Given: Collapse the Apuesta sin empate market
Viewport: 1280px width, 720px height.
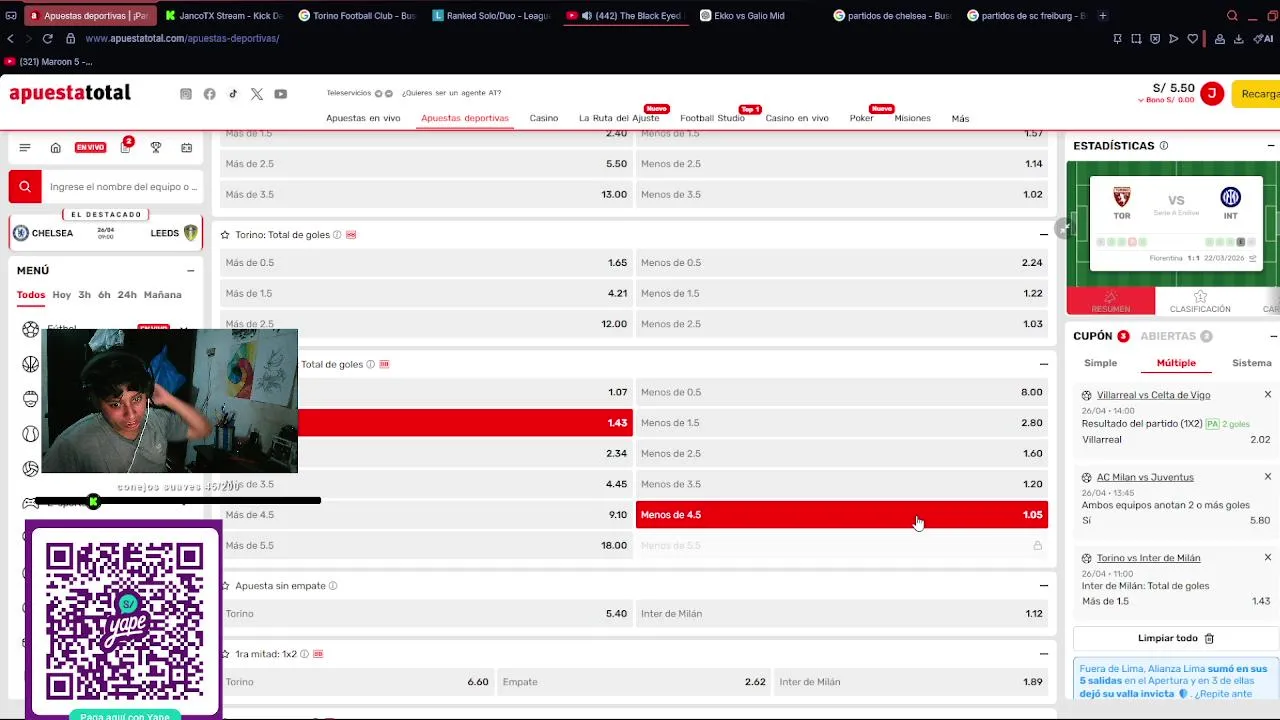Looking at the screenshot, I should coord(1043,586).
